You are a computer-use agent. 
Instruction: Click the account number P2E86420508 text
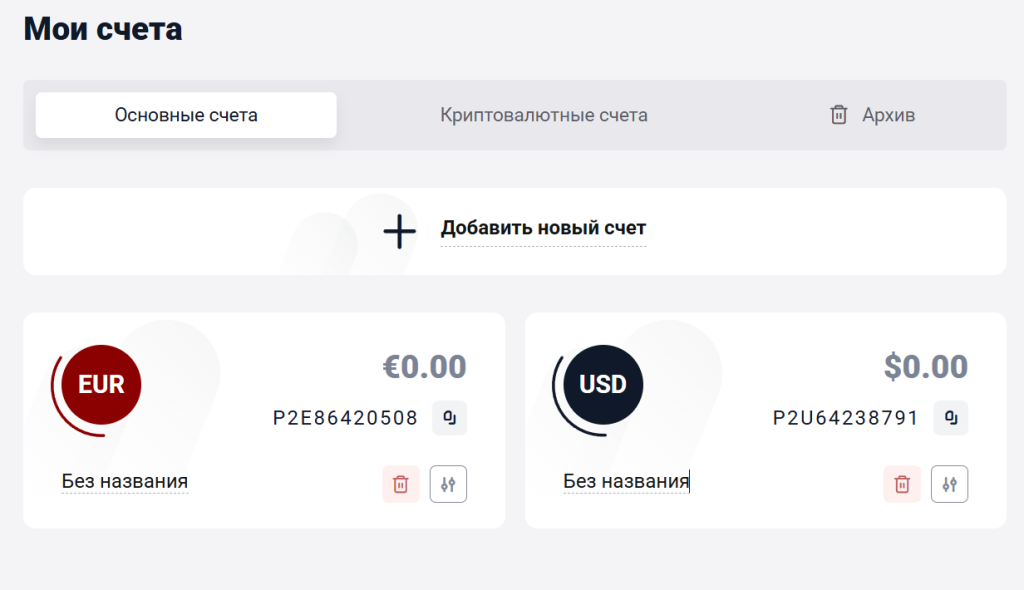(x=345, y=418)
